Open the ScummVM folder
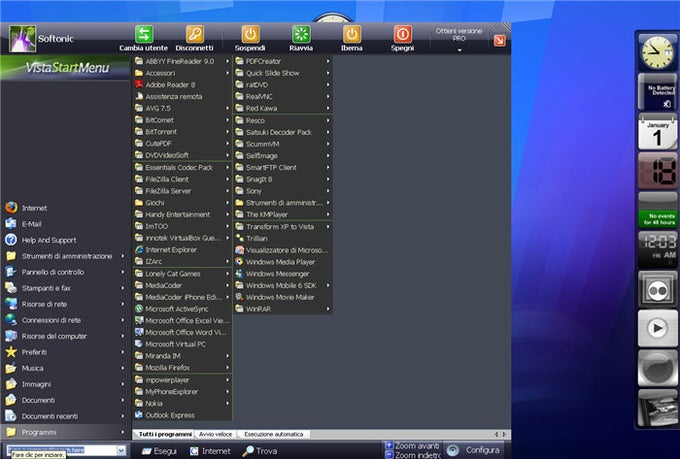This screenshot has height=459, width=680. [283, 144]
